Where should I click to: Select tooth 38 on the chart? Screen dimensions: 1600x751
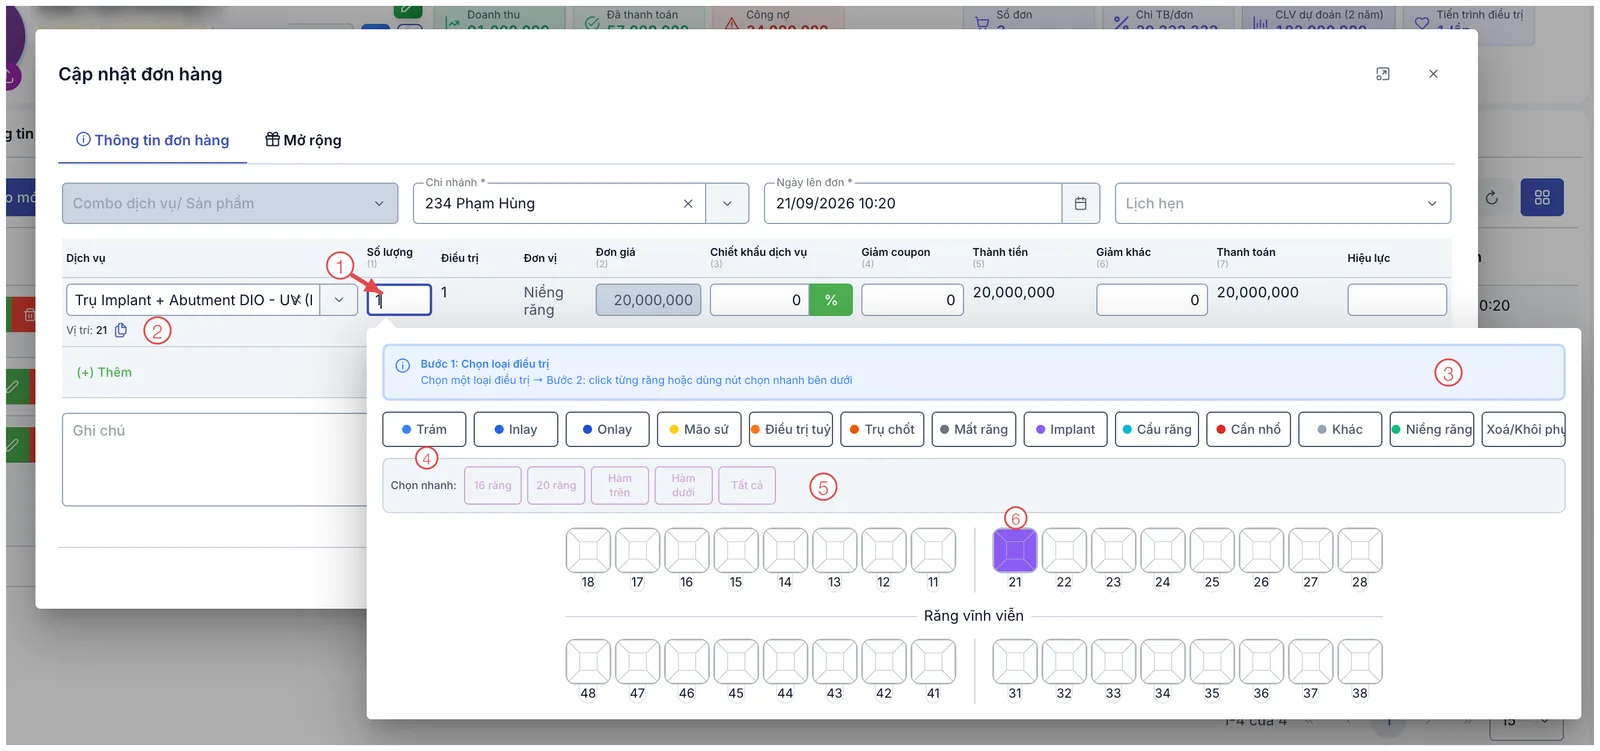tap(1360, 661)
